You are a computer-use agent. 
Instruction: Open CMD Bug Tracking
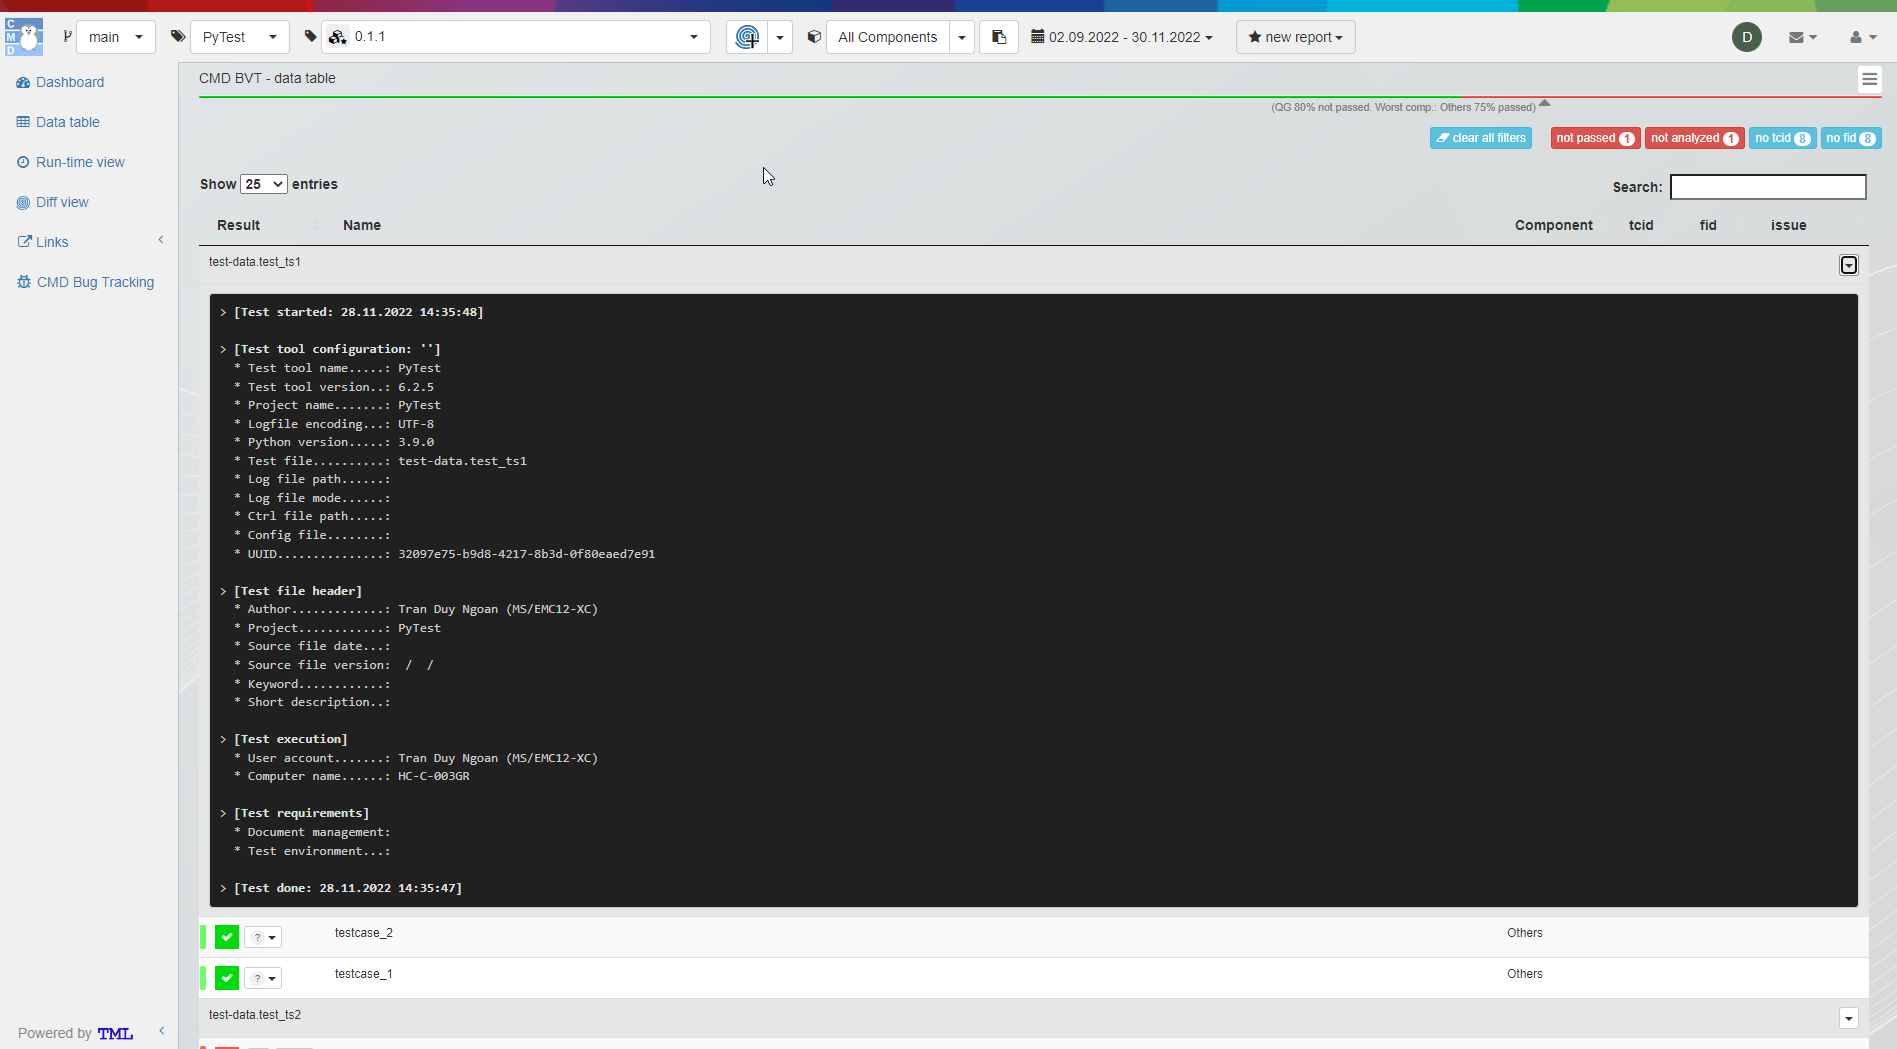pos(95,281)
